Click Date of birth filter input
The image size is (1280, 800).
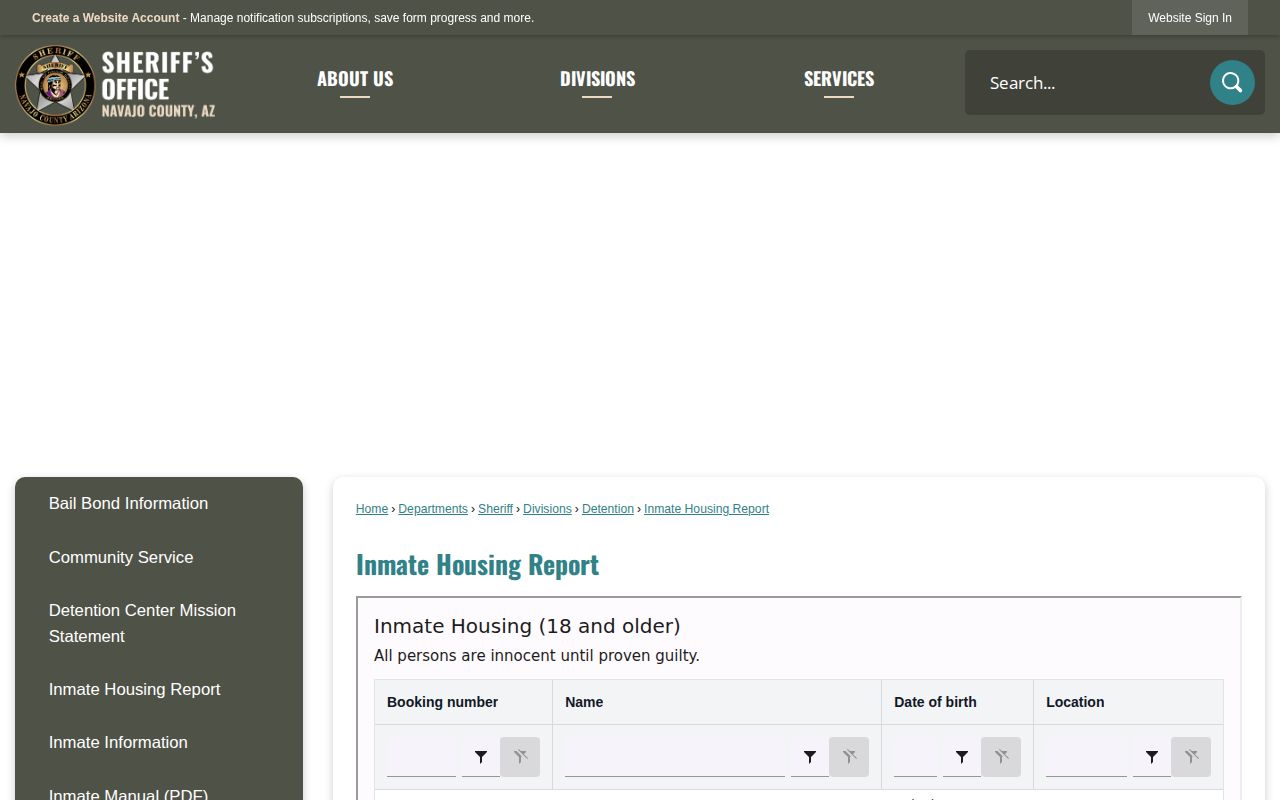click(915, 757)
